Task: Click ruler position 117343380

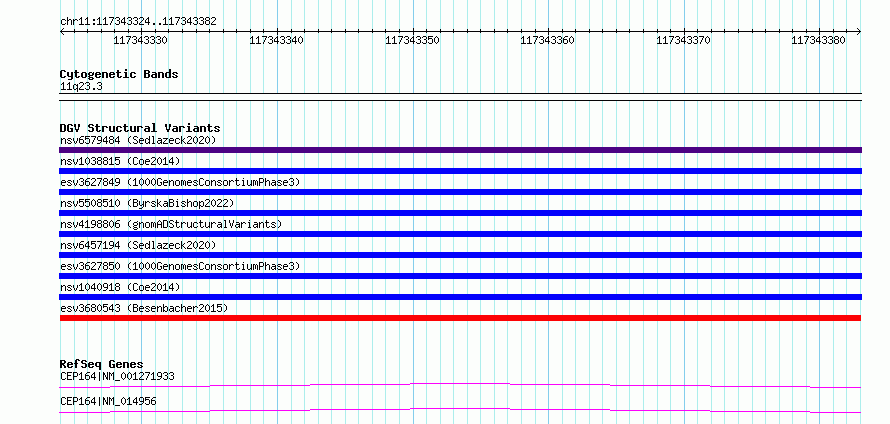Action: click(x=818, y=40)
